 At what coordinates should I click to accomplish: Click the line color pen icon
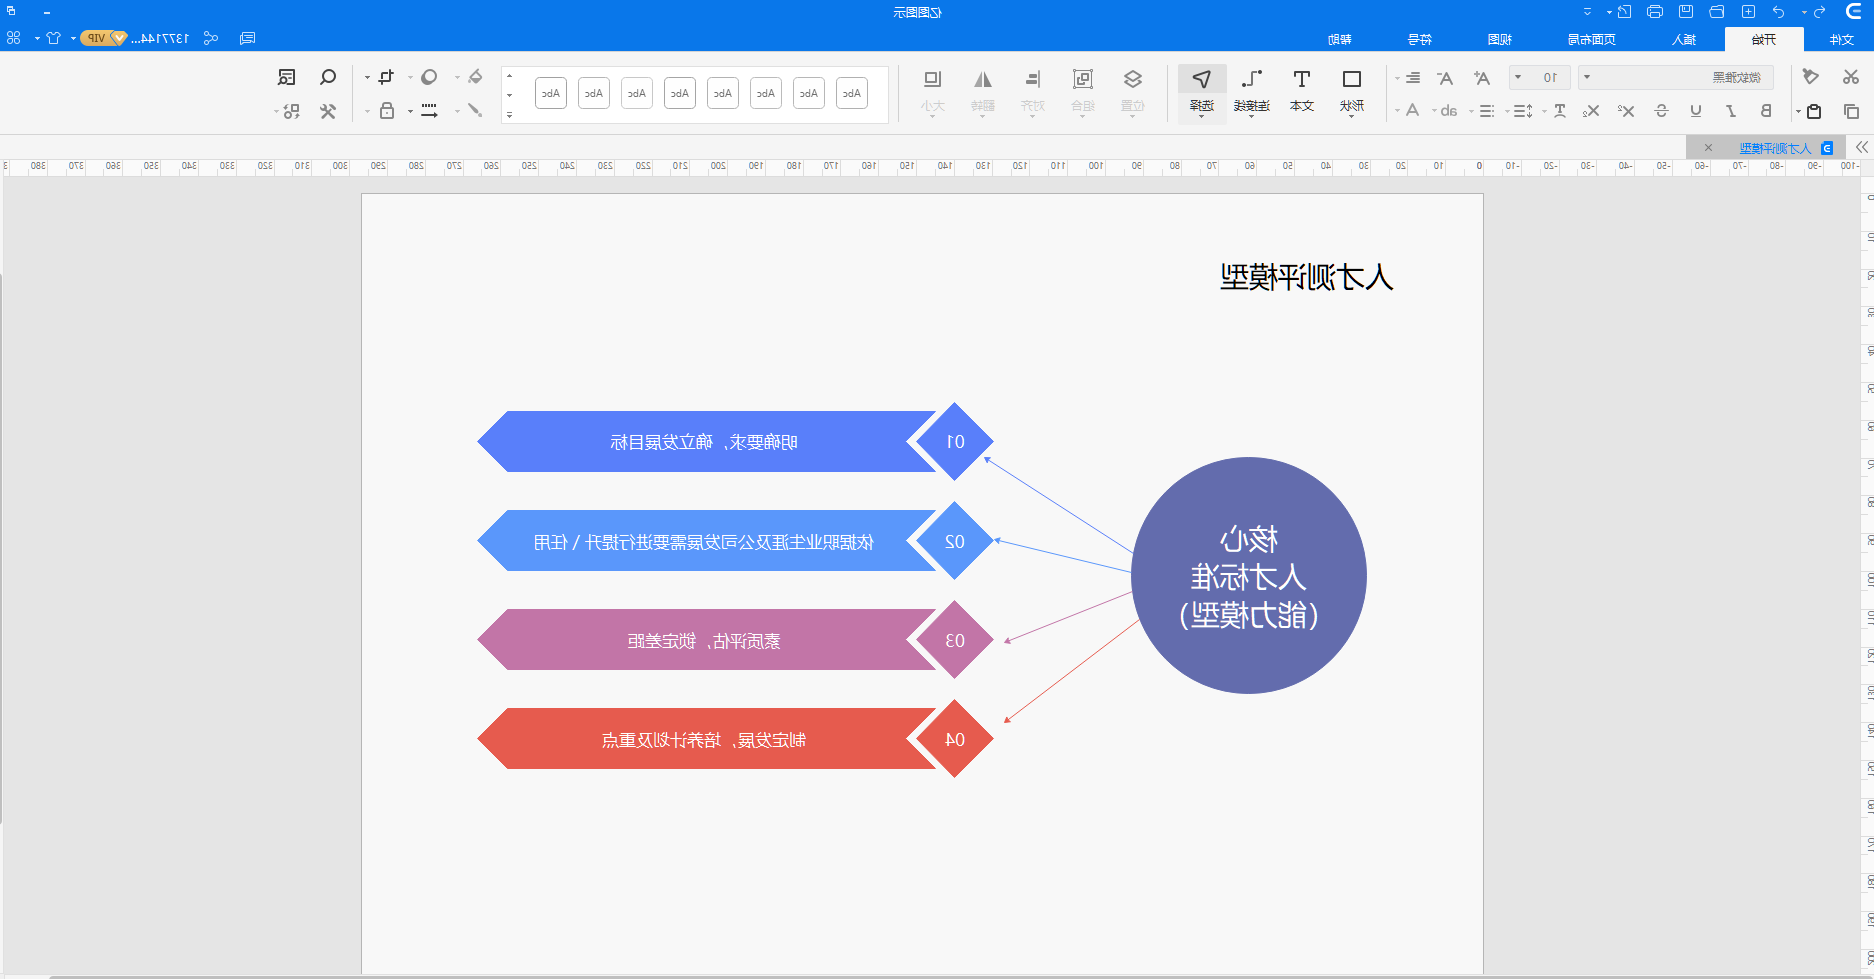tap(475, 111)
